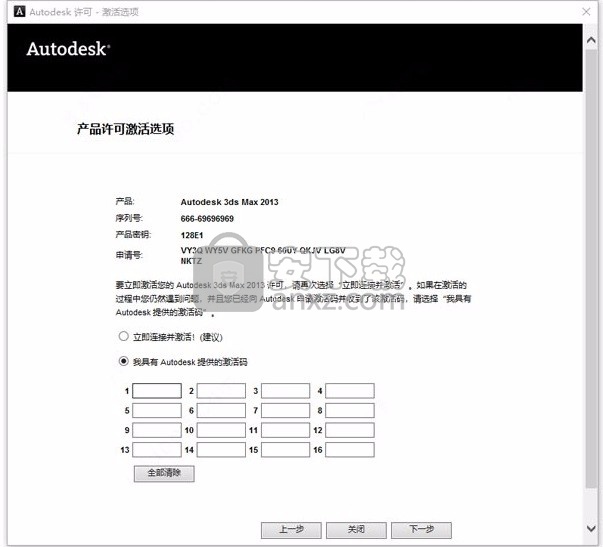Click activation code field 1
This screenshot has height=547, width=603.
tap(157, 390)
